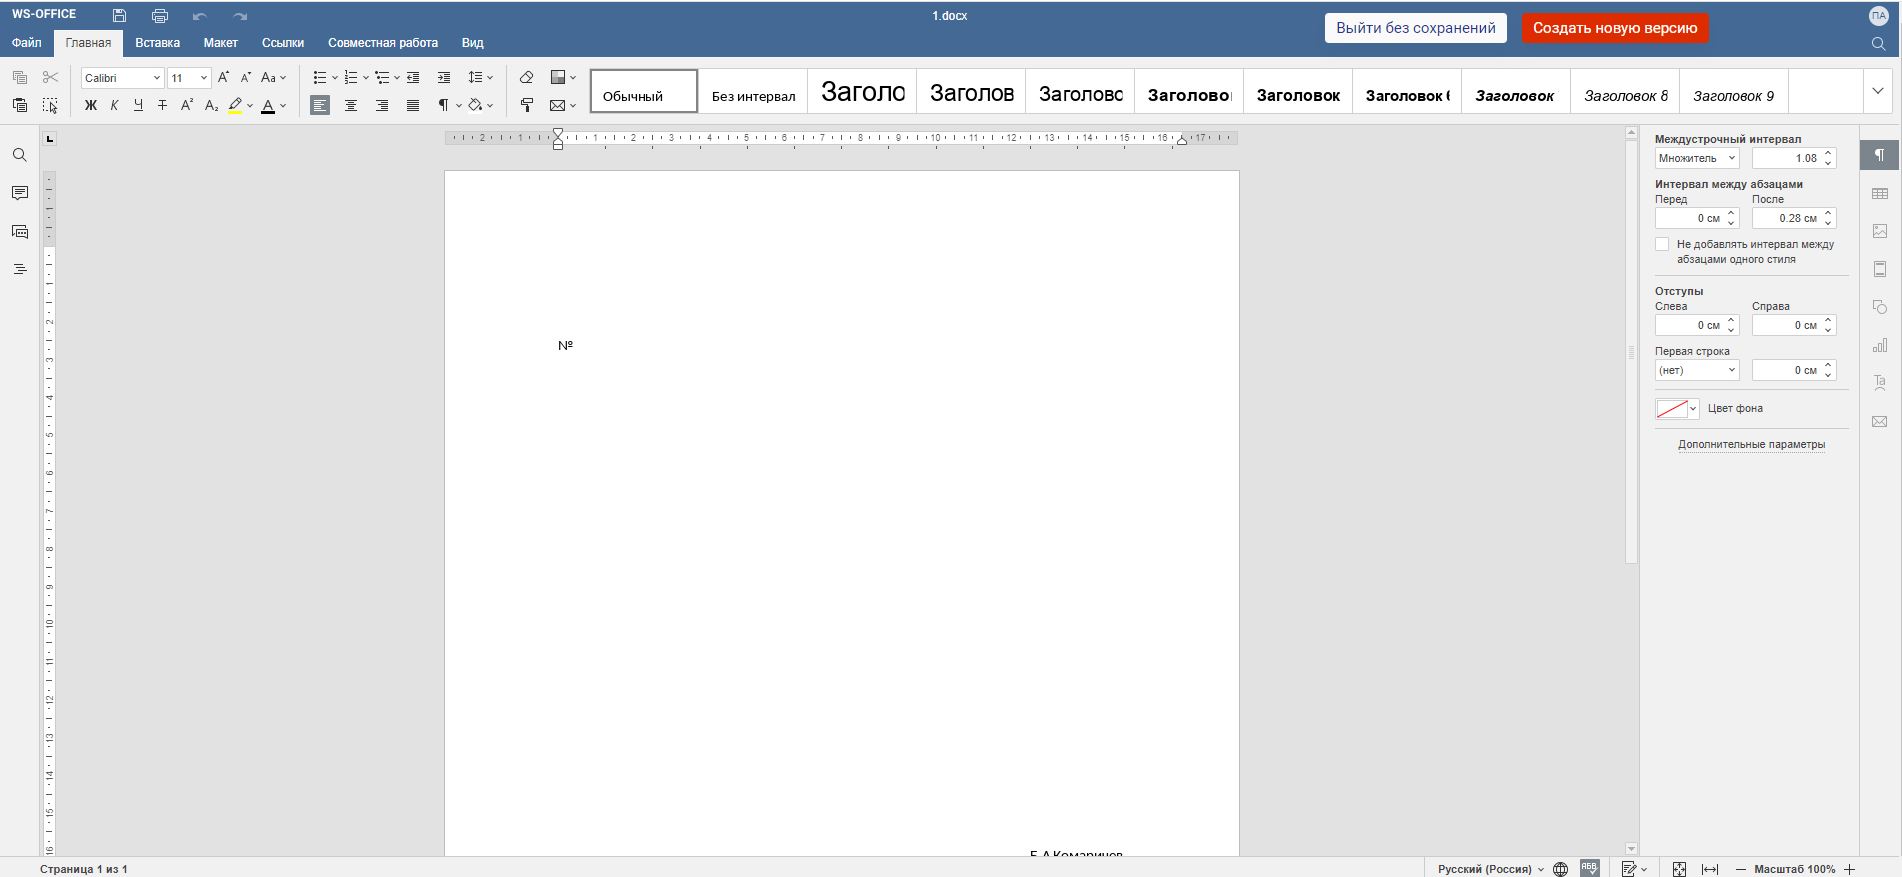Switch to the Ссылки tab
Image resolution: width=1902 pixels, height=877 pixels.
tap(283, 43)
